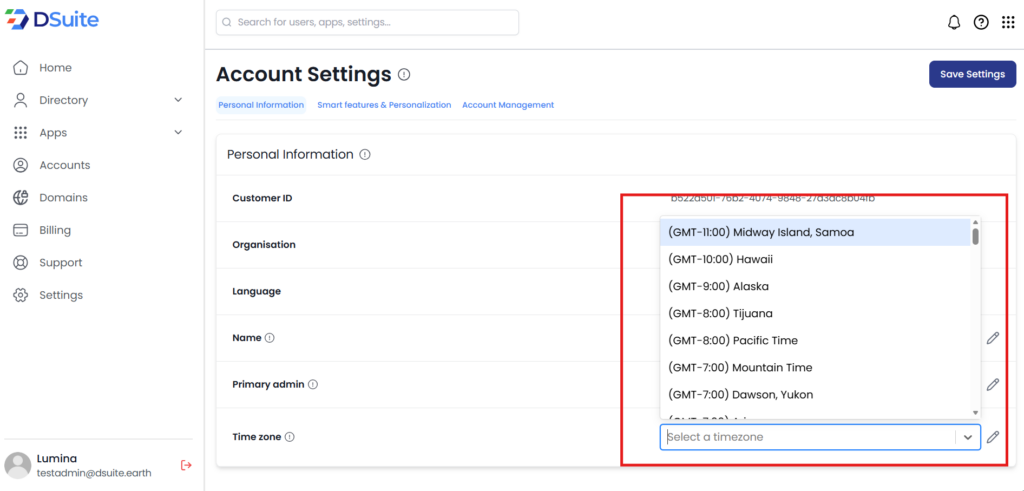
Task: Open the help question mark icon
Action: 981,23
